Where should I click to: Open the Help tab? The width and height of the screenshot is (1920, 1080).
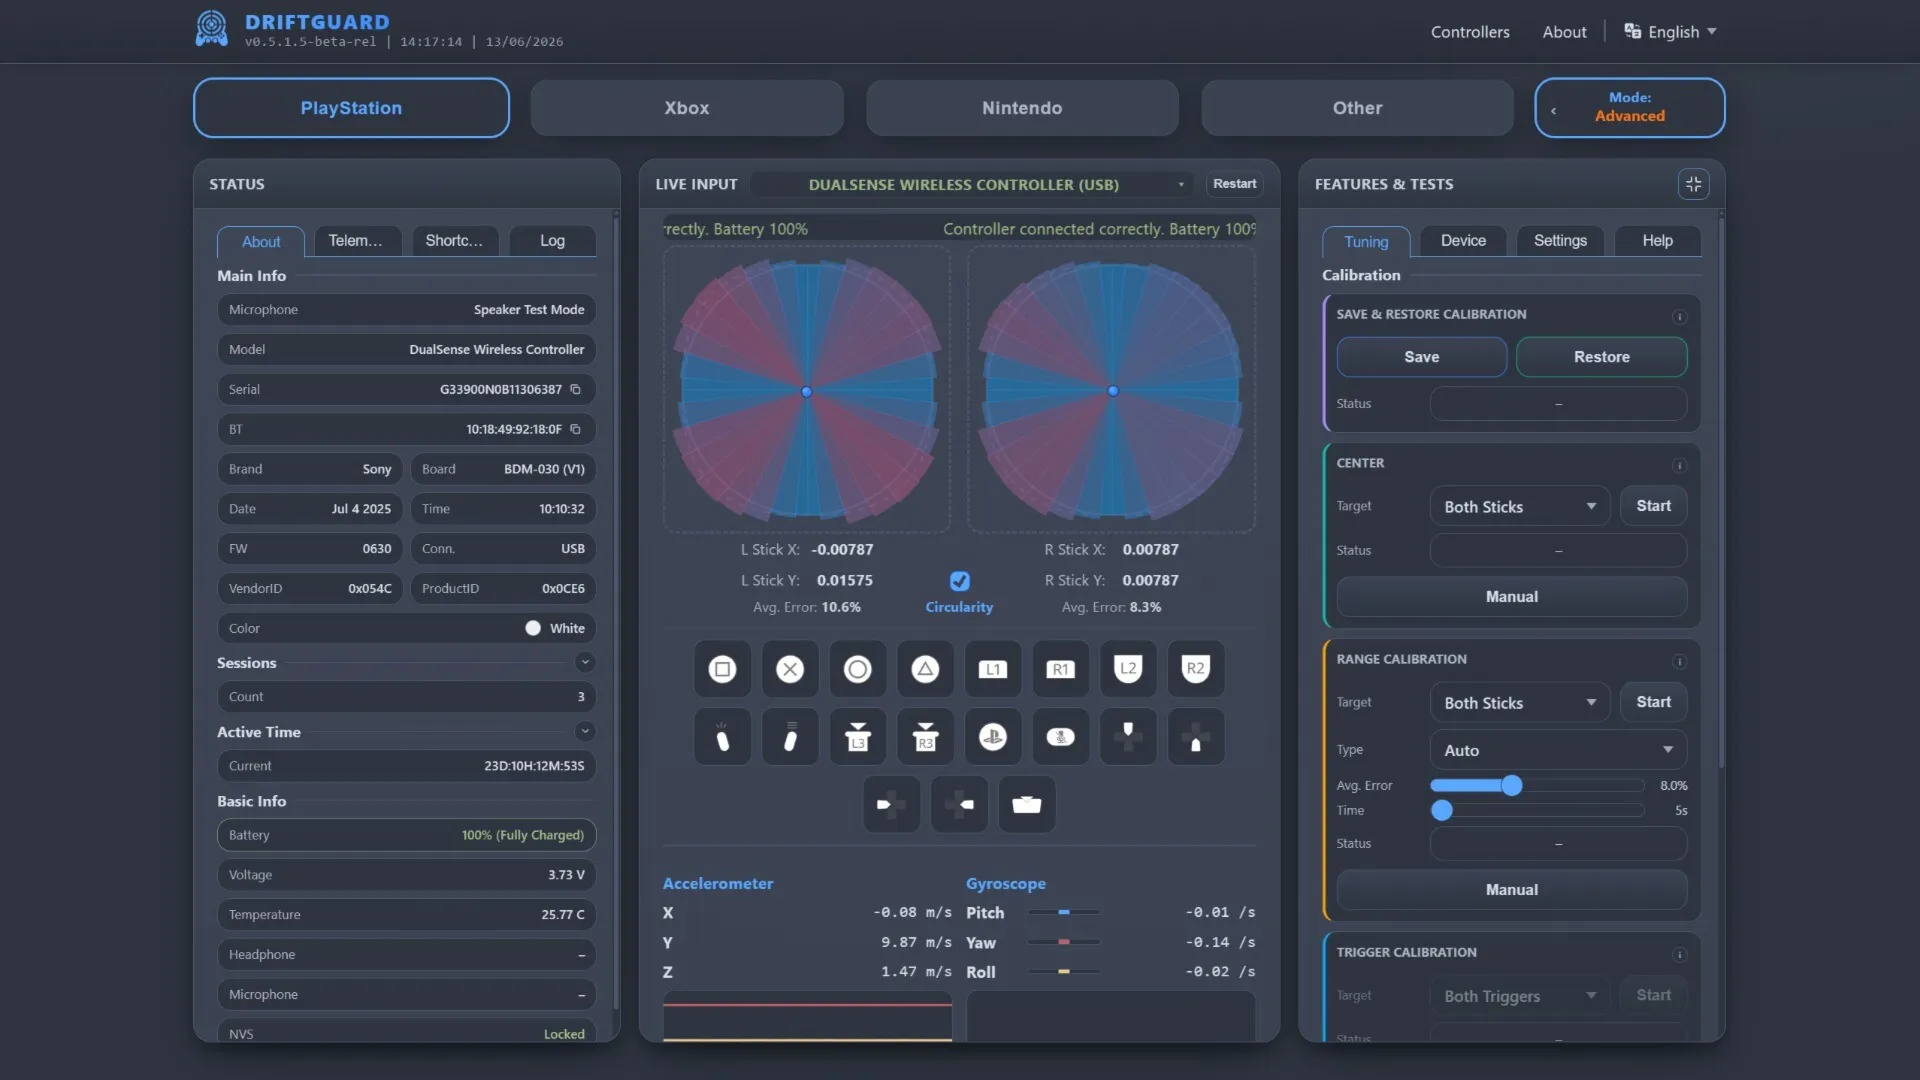[1657, 241]
